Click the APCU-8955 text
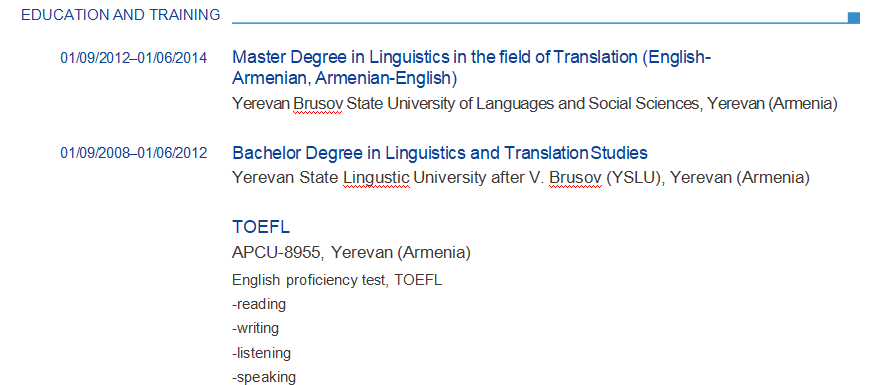883x385 pixels. (x=278, y=252)
